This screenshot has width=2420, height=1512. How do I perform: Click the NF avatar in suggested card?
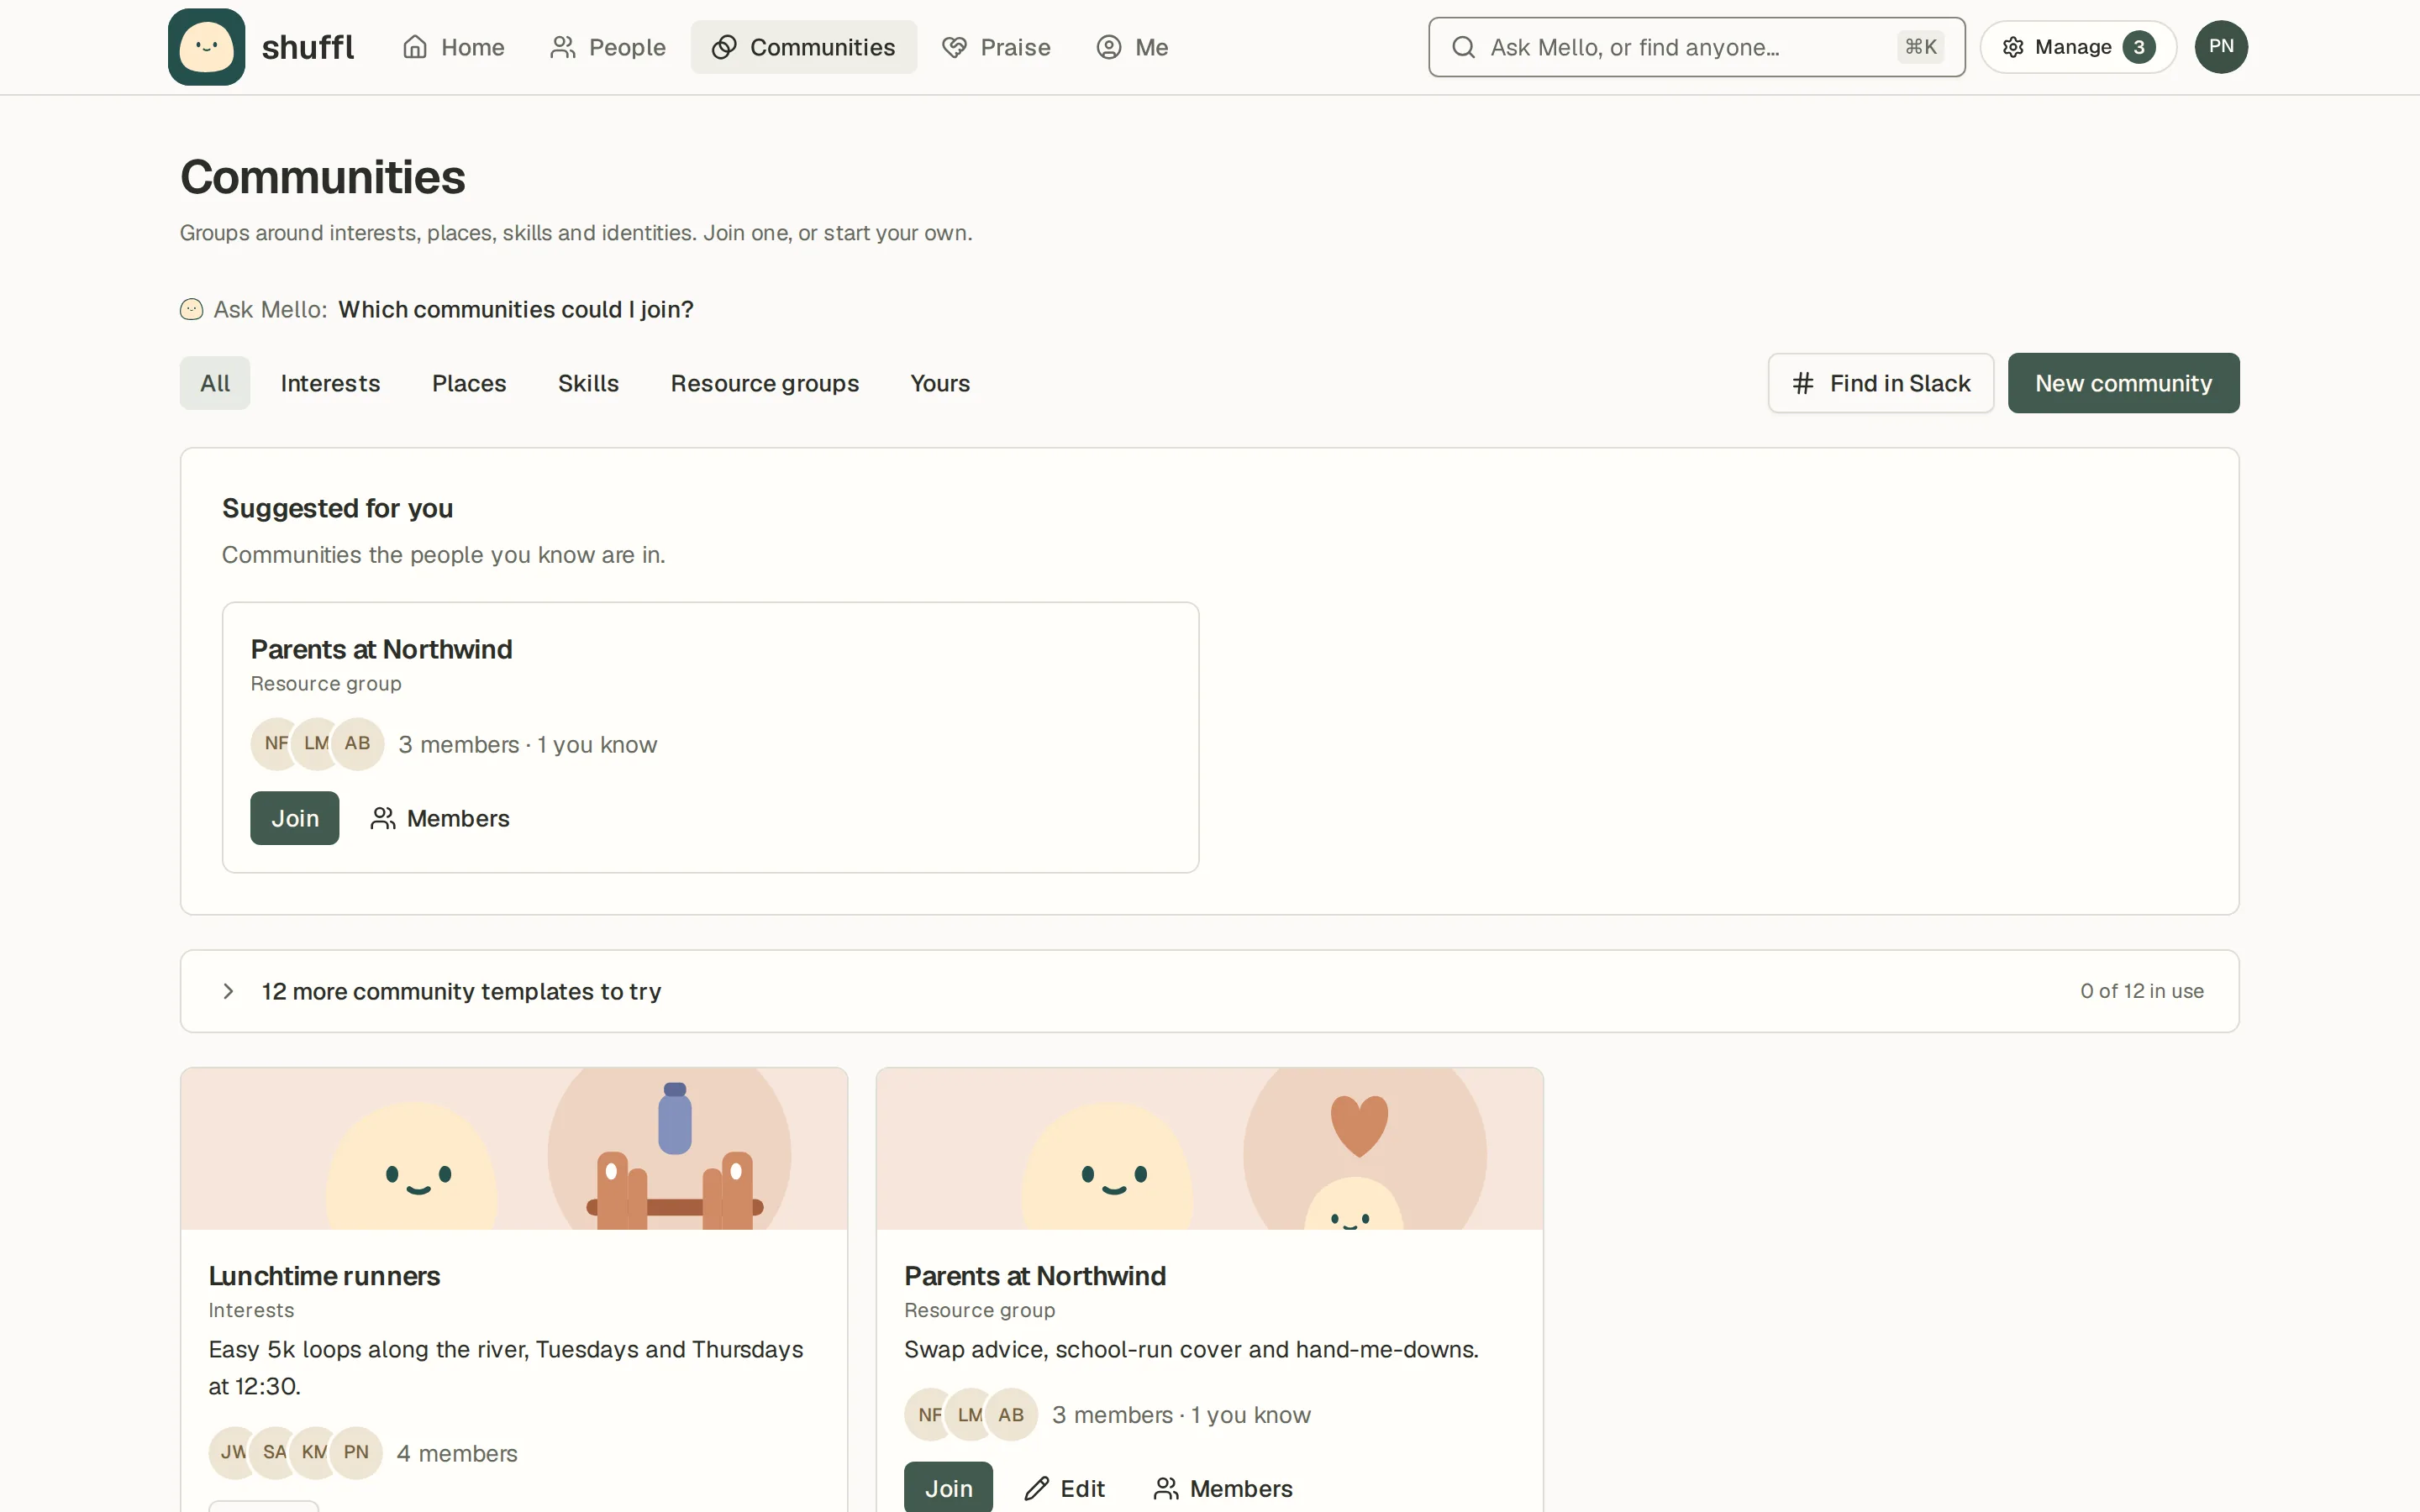(275, 744)
